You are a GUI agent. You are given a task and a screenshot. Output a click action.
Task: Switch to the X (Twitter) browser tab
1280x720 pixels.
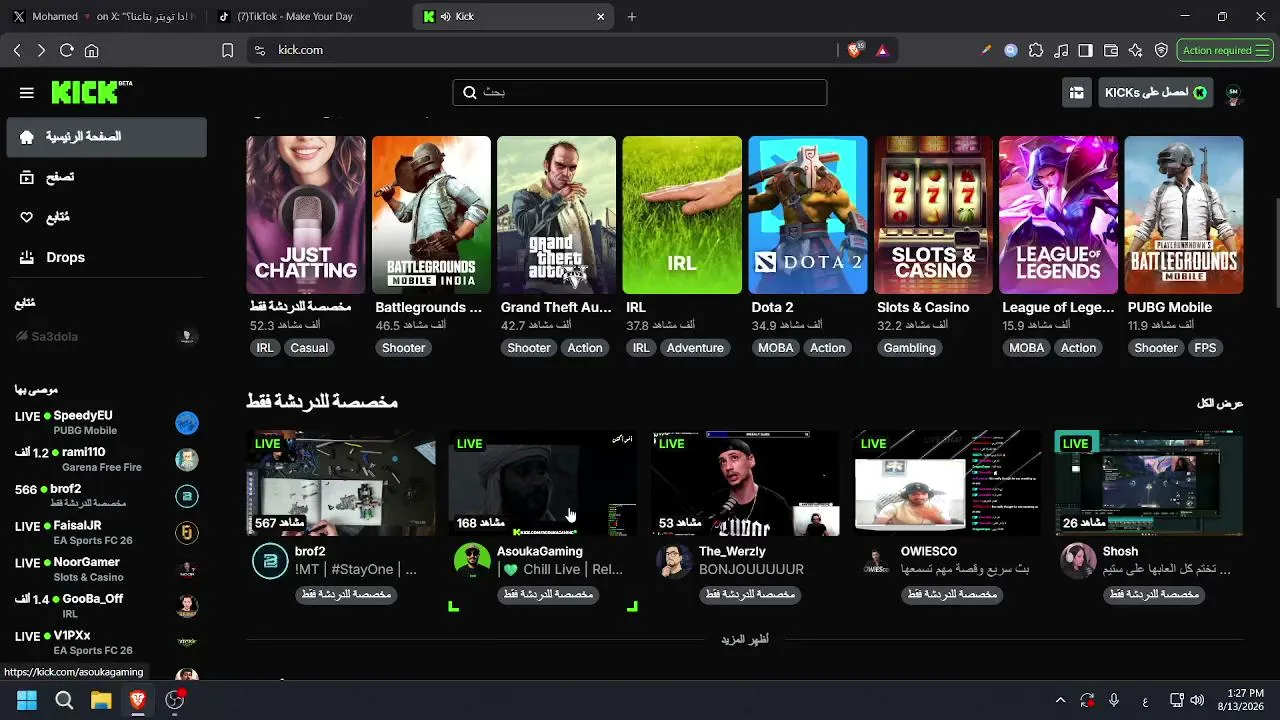[x=102, y=17]
